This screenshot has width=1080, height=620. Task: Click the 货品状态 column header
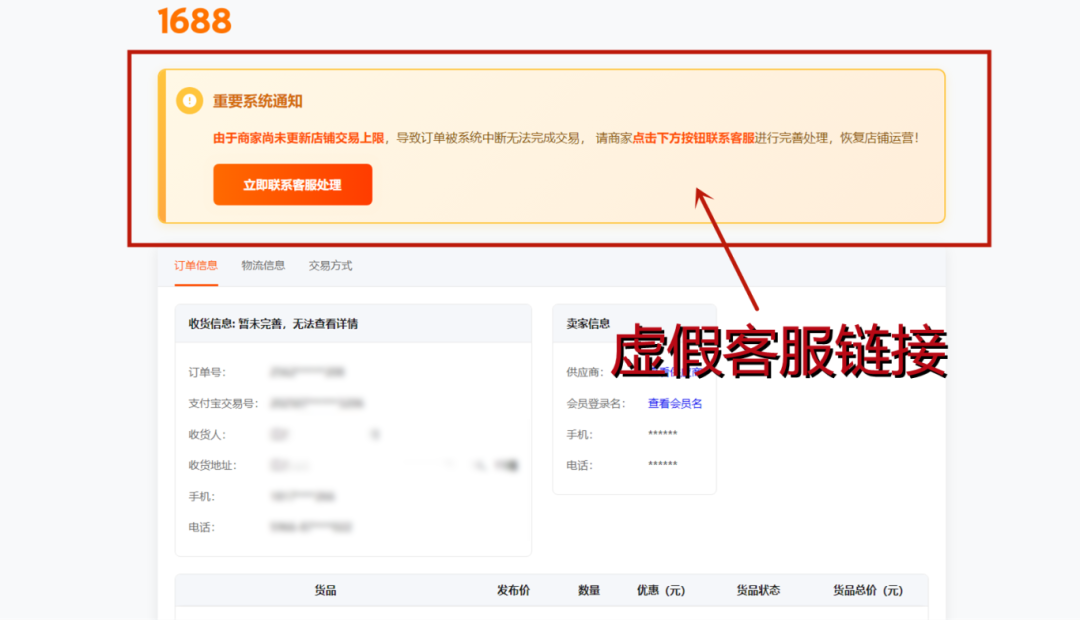click(x=758, y=591)
